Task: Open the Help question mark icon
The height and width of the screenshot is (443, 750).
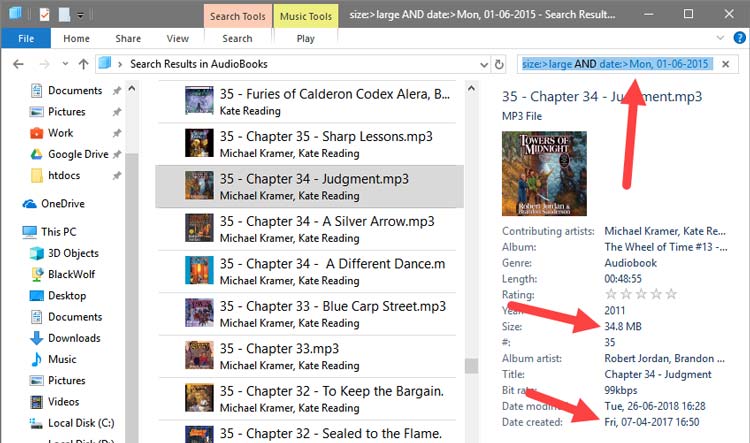Action: point(739,38)
